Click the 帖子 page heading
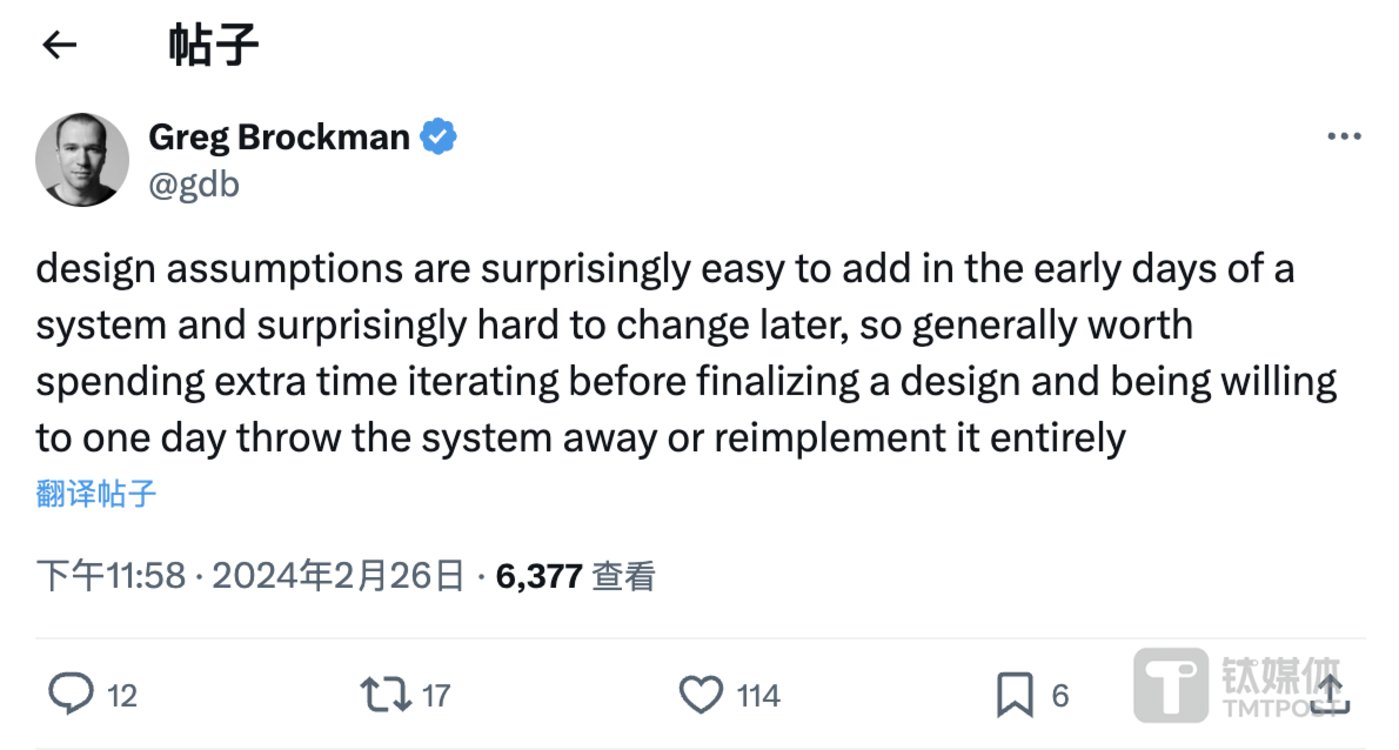Image resolution: width=1399 pixels, height=750 pixels. (214, 45)
